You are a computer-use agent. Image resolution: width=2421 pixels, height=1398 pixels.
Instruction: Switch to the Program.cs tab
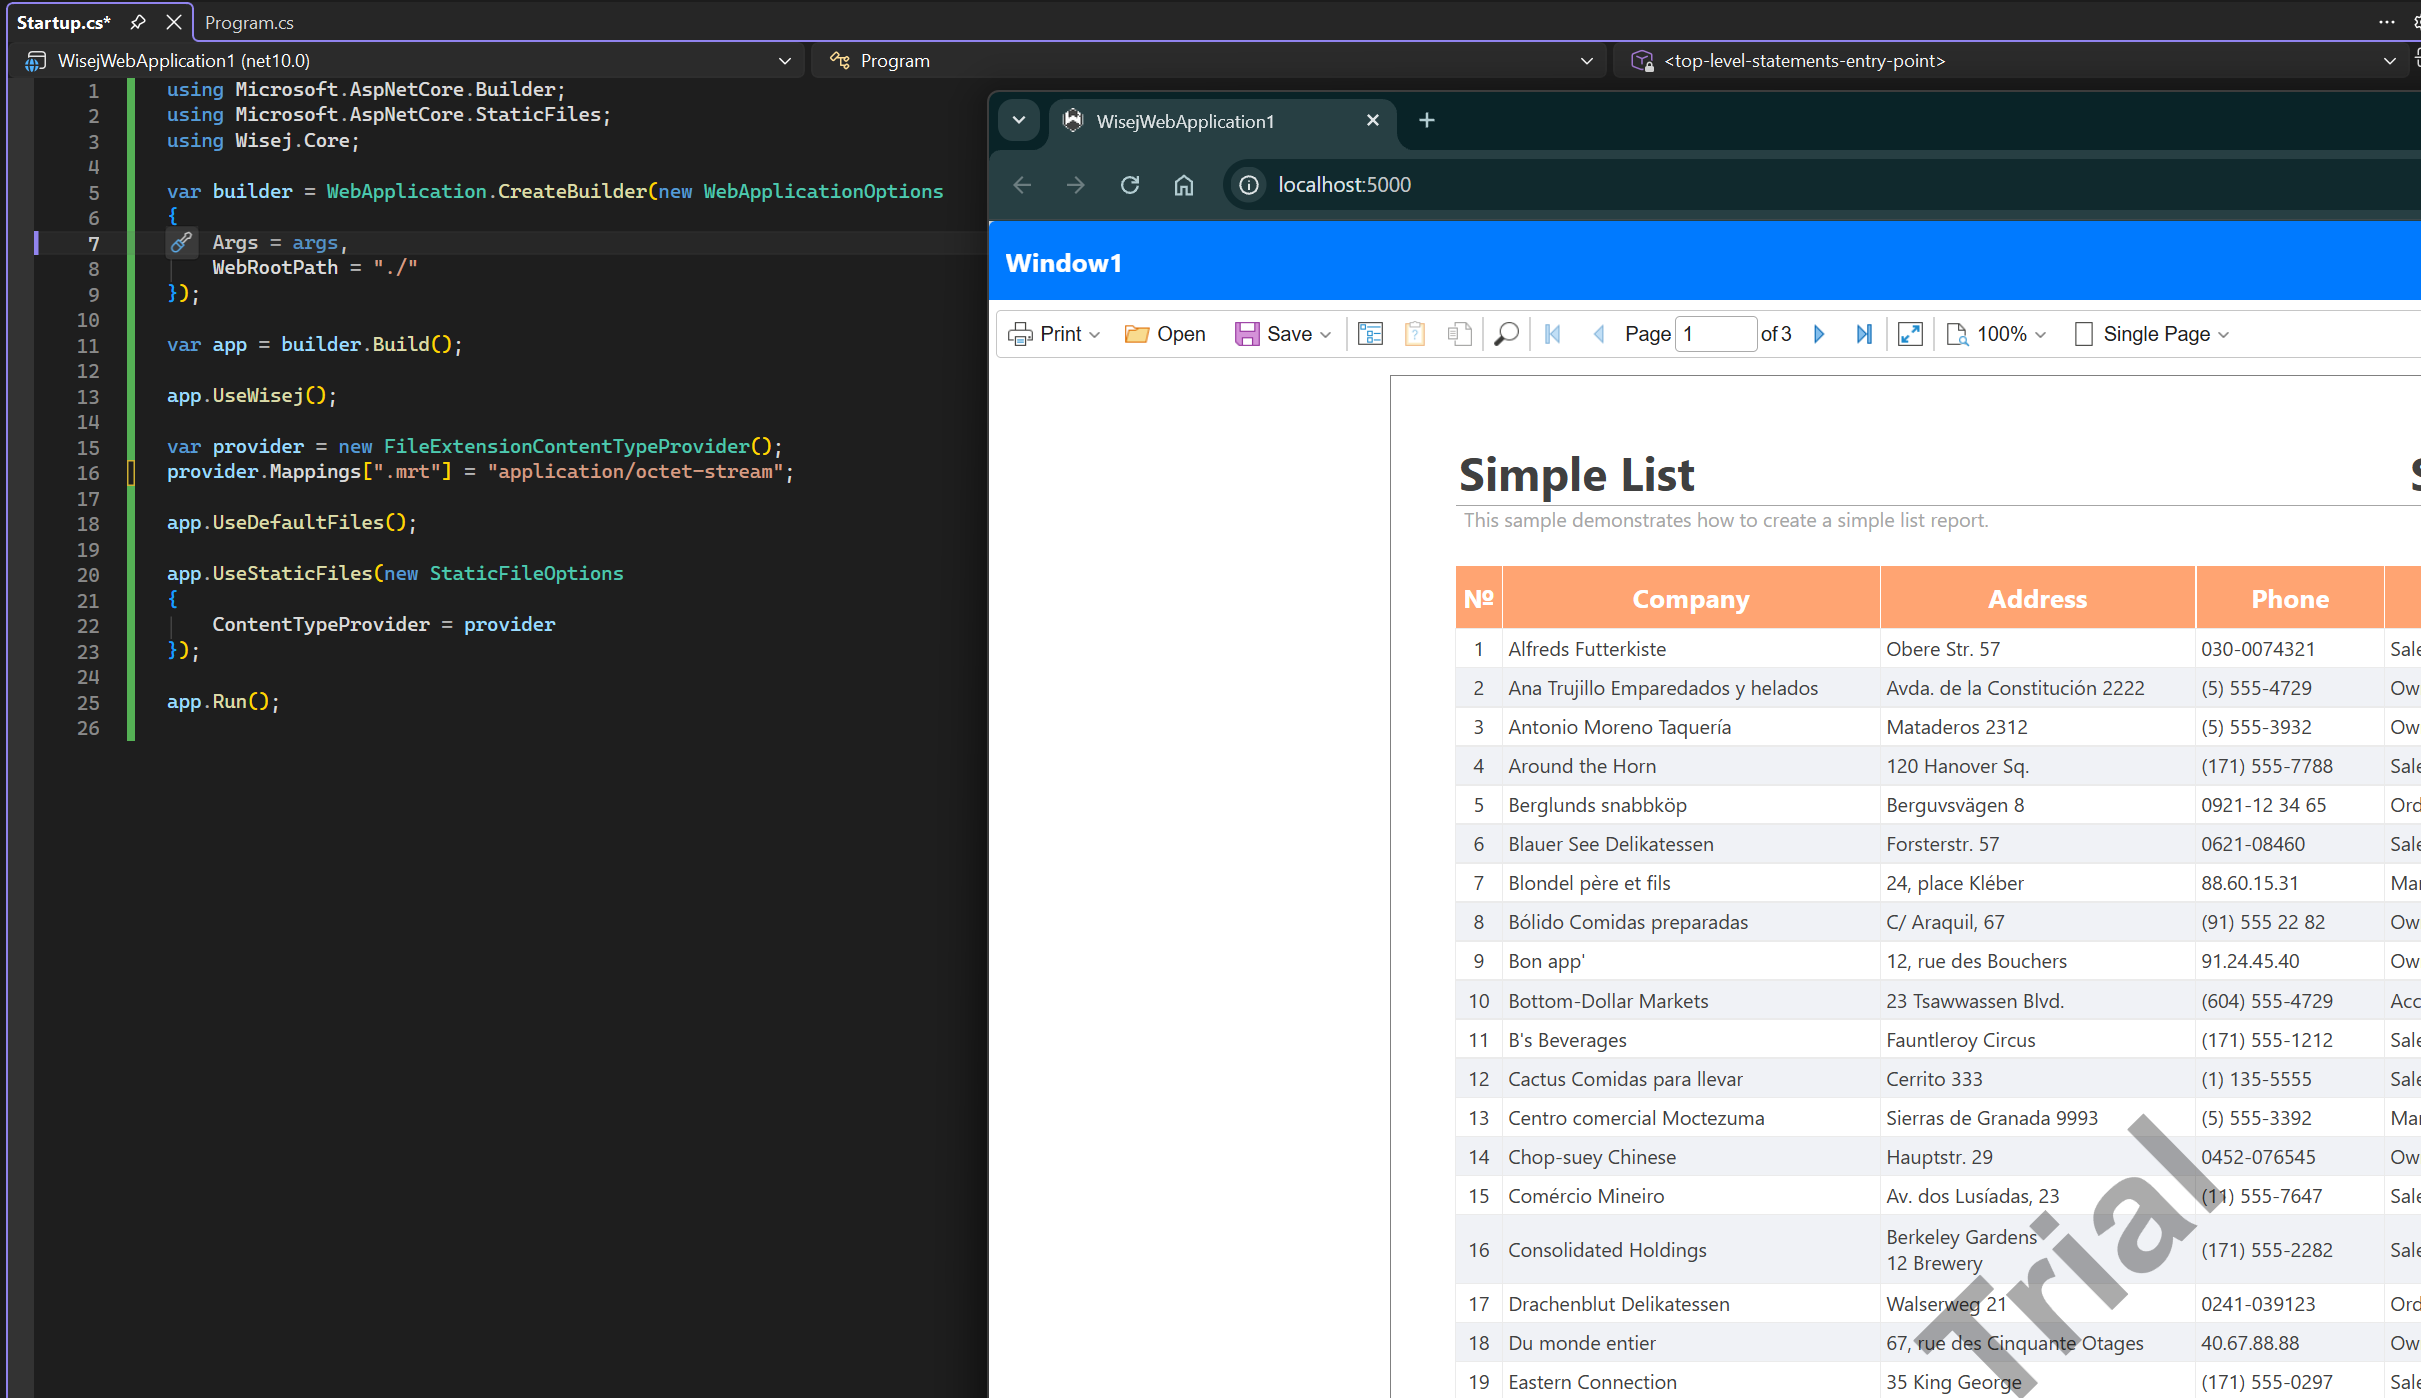coord(248,21)
